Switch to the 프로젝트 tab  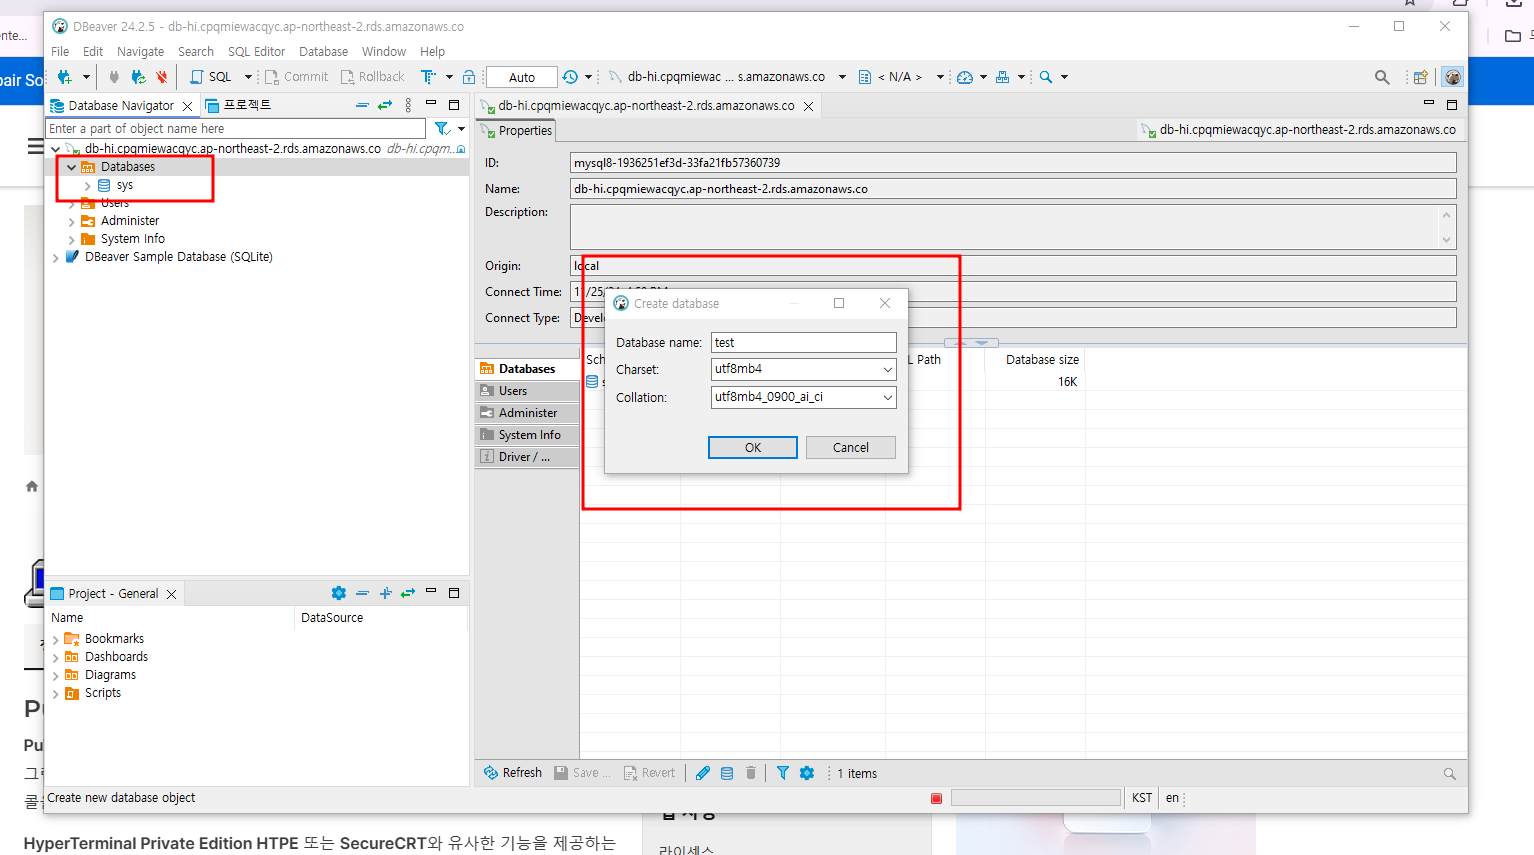pyautogui.click(x=238, y=105)
